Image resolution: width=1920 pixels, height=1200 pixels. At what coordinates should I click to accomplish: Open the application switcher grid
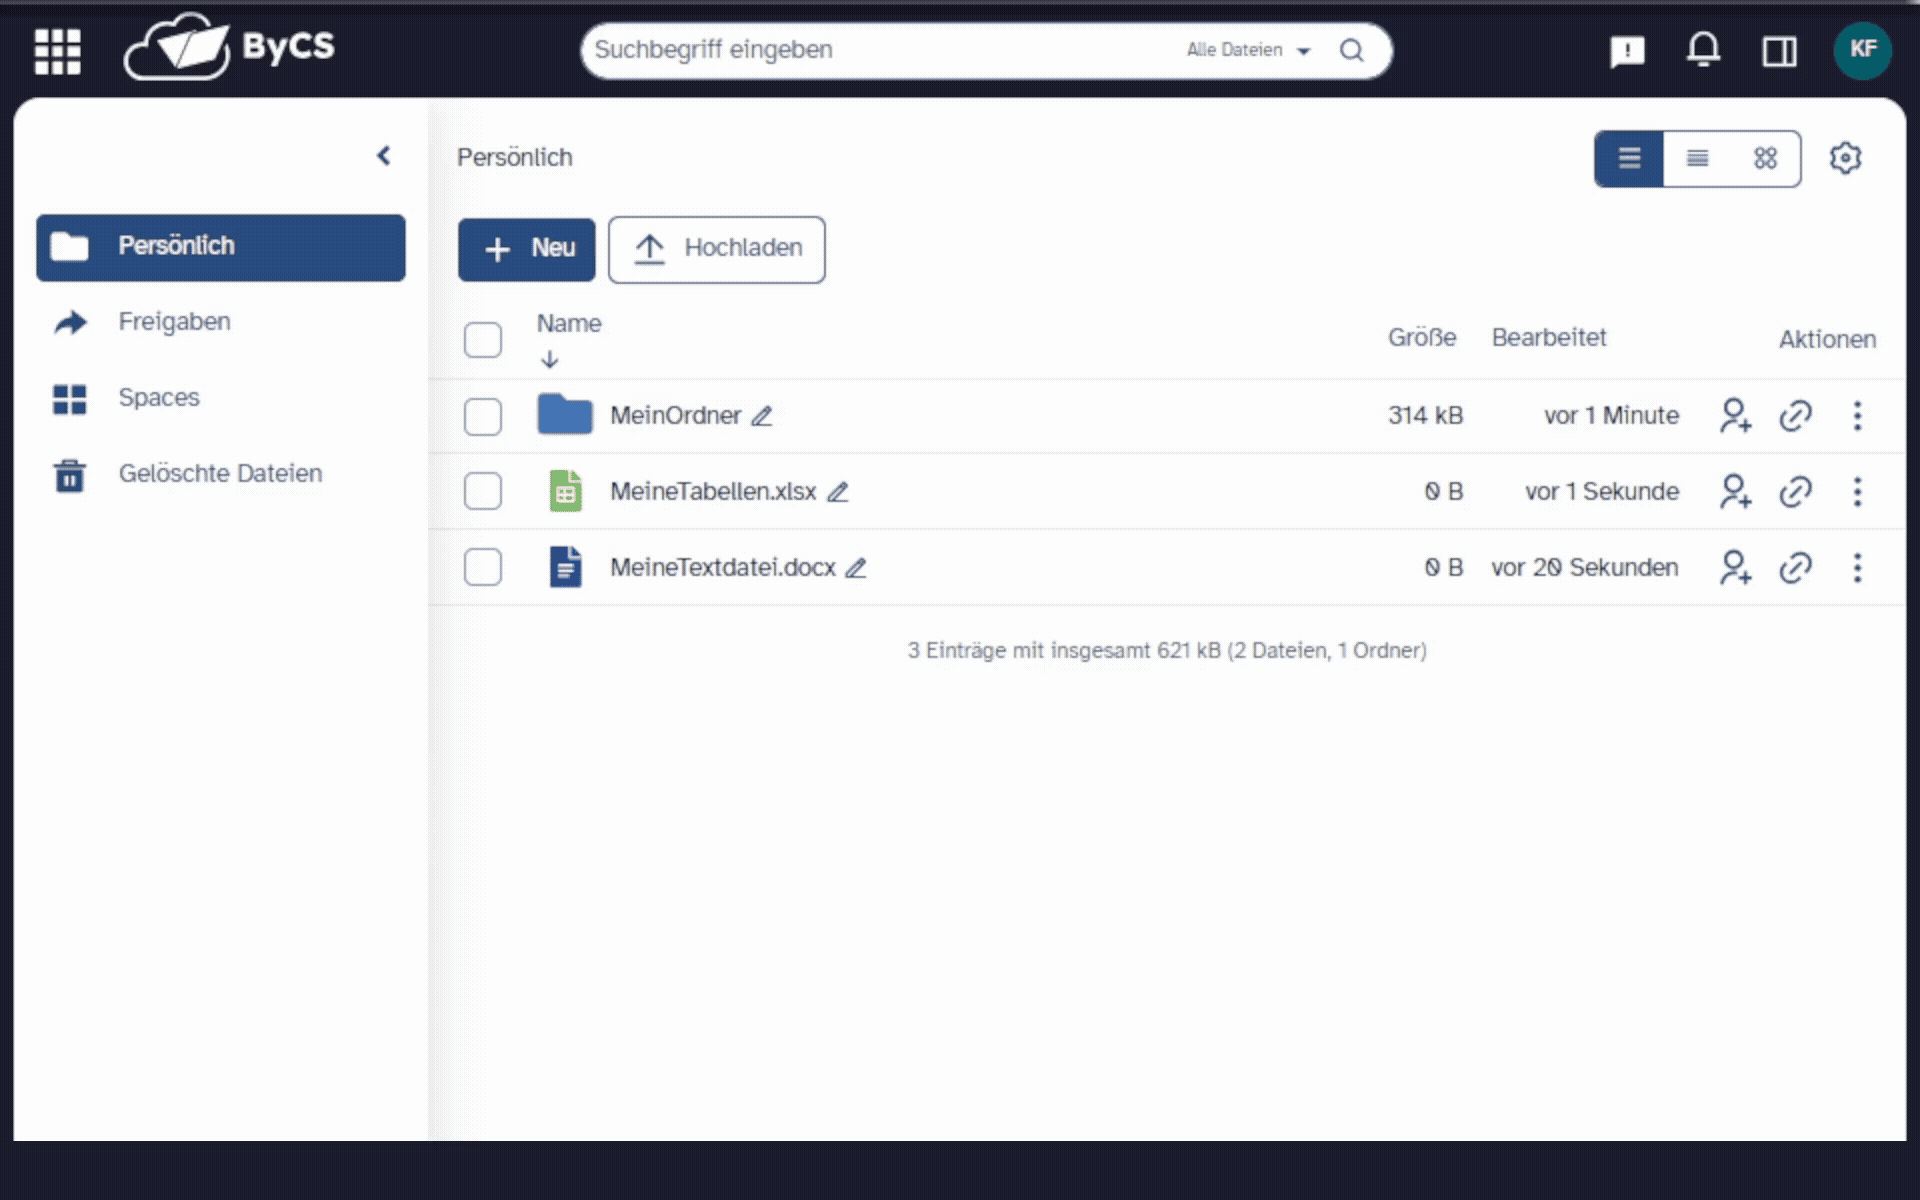(x=57, y=51)
